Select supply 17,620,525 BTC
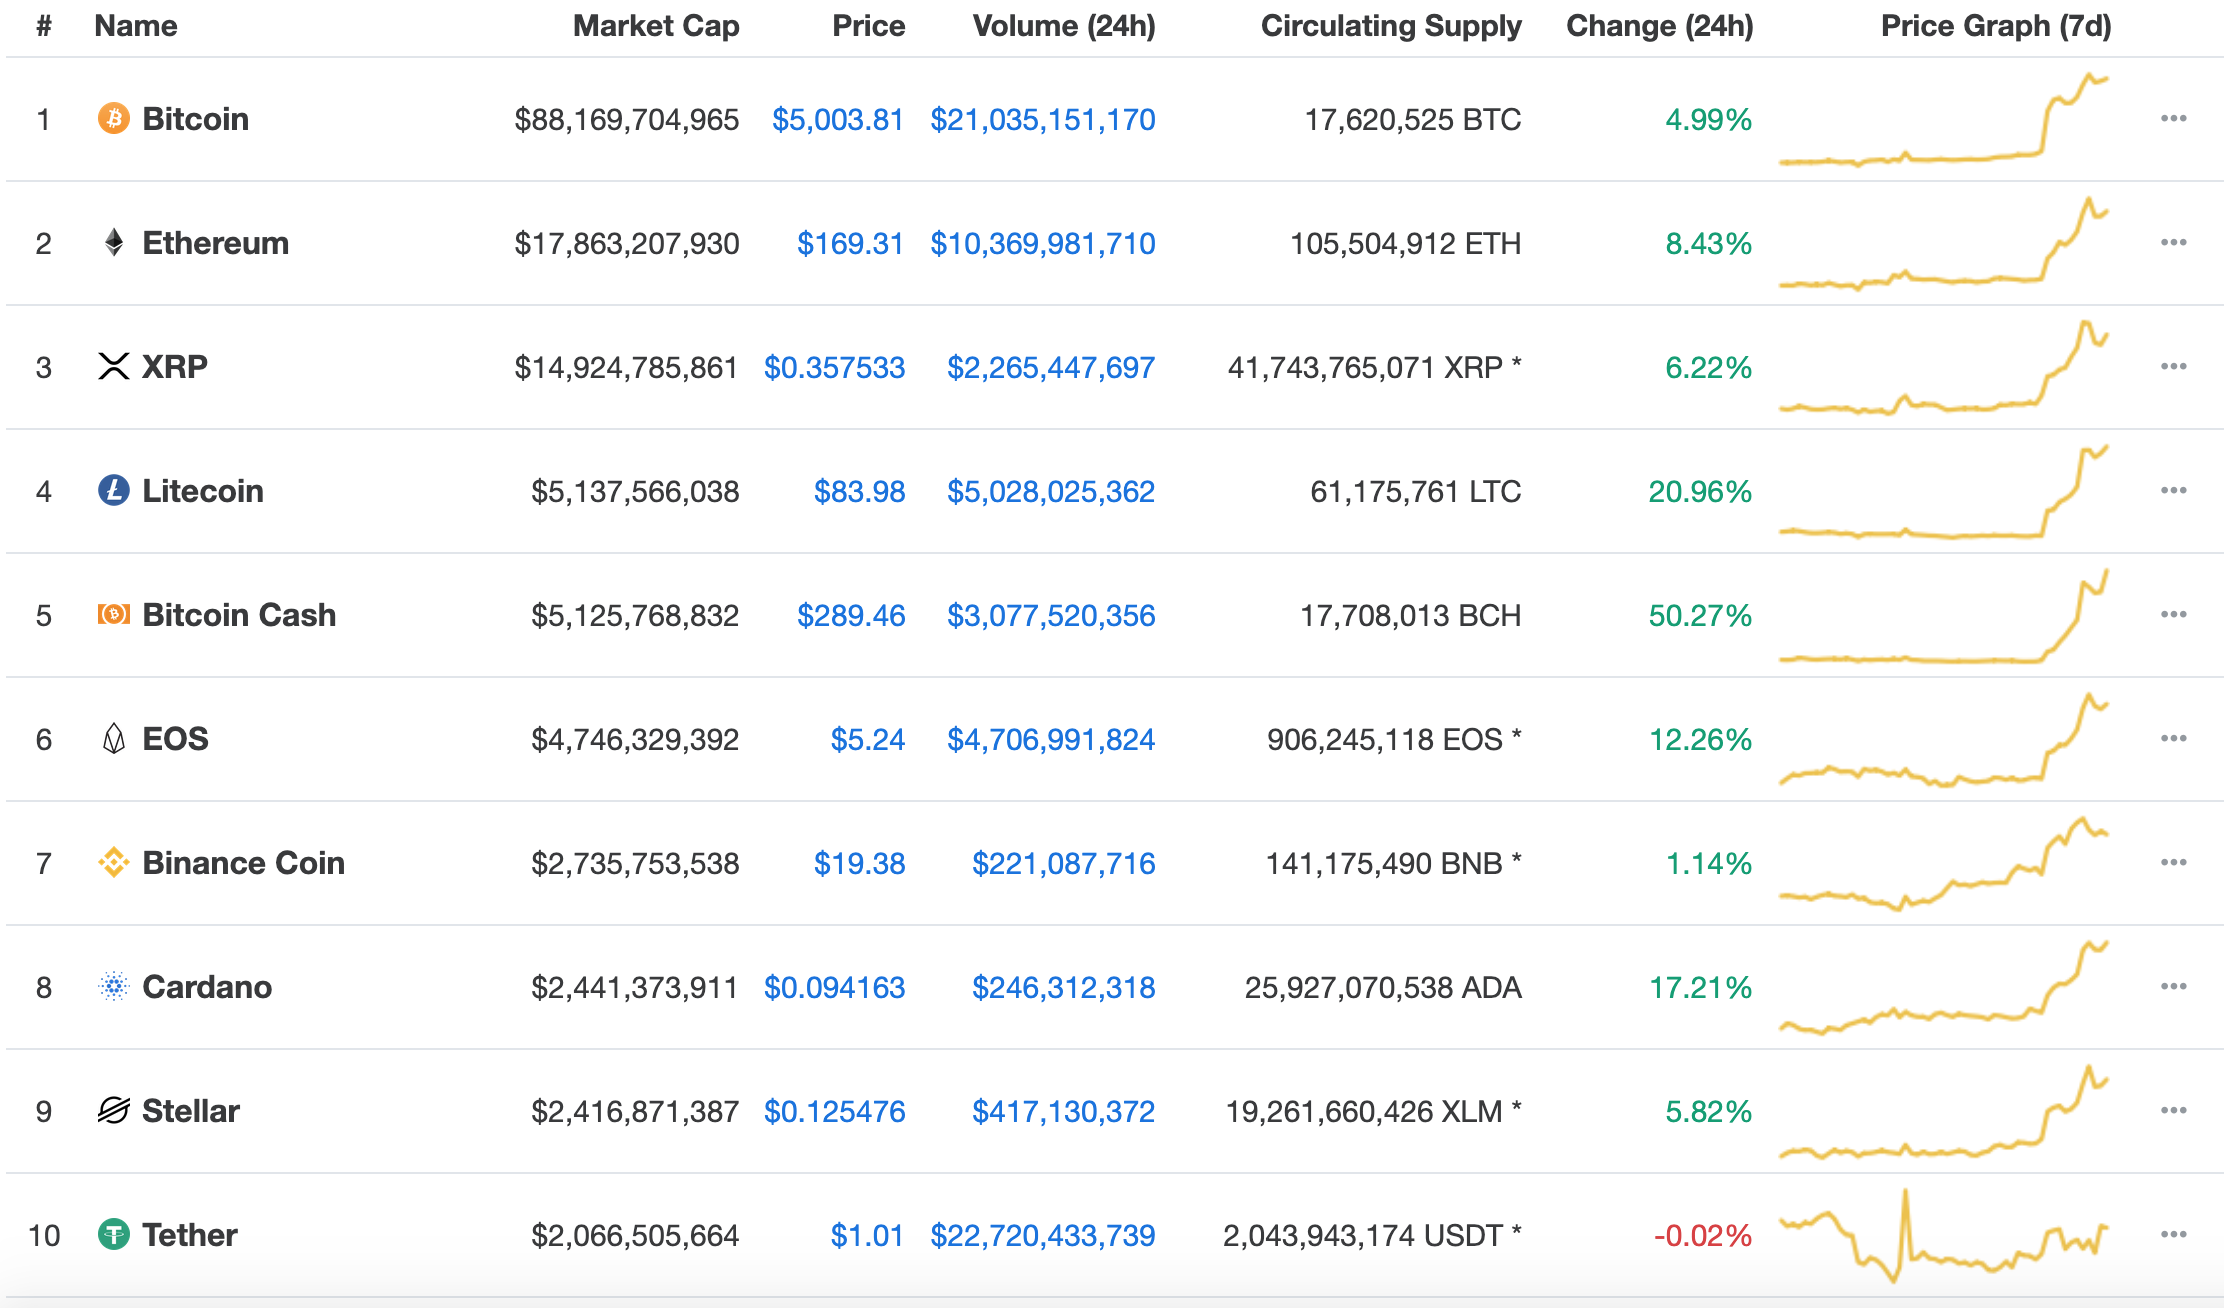 [1413, 120]
